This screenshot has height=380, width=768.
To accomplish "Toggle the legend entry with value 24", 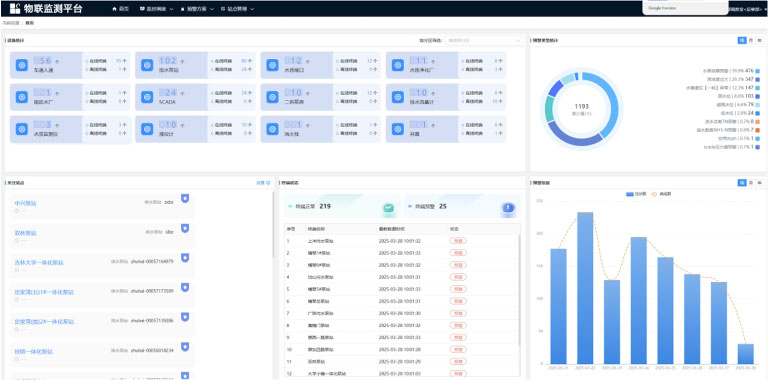I will pos(740,113).
